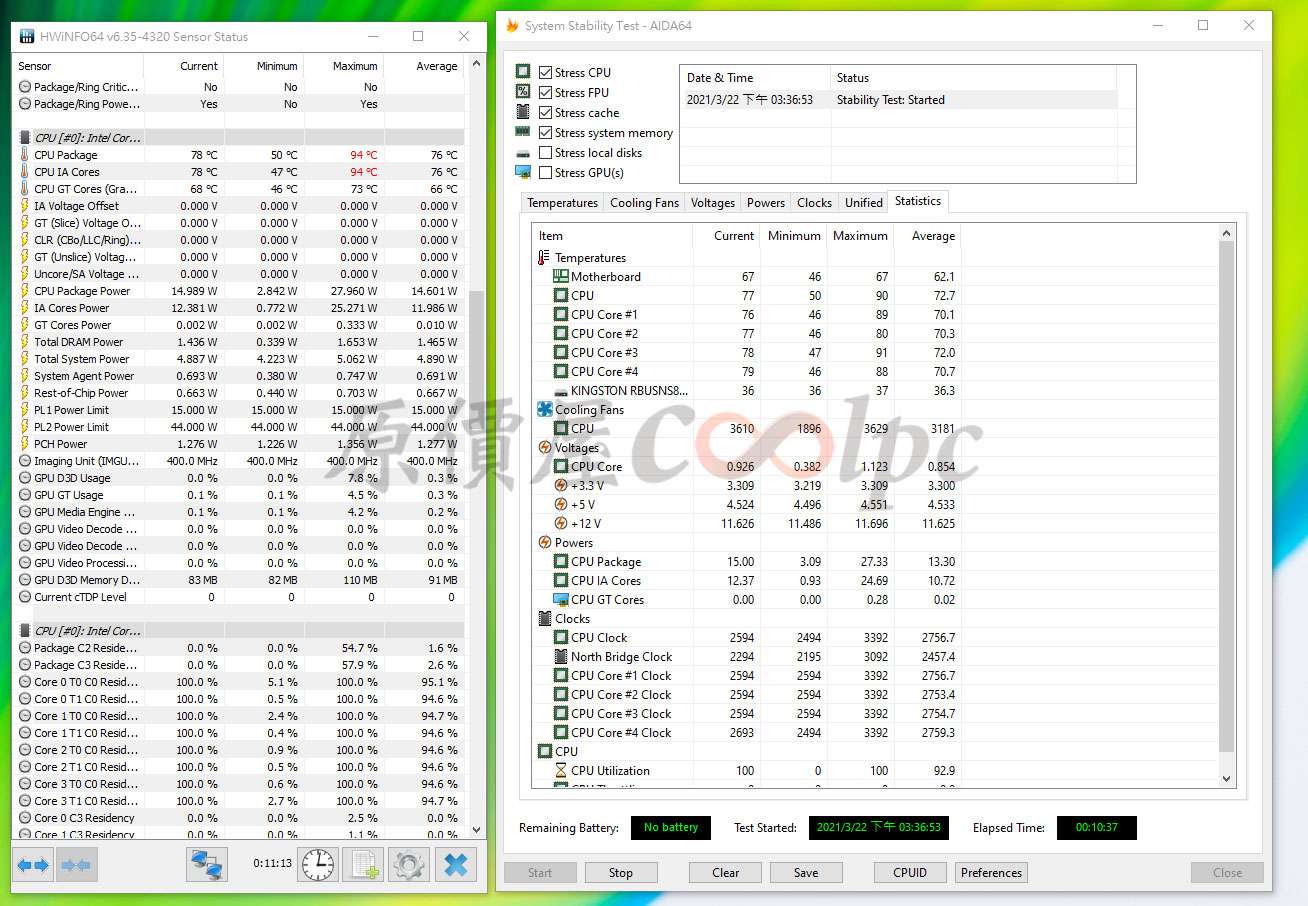Stop the stability test with Stop button
Screen dimensions: 1308x906
click(621, 873)
